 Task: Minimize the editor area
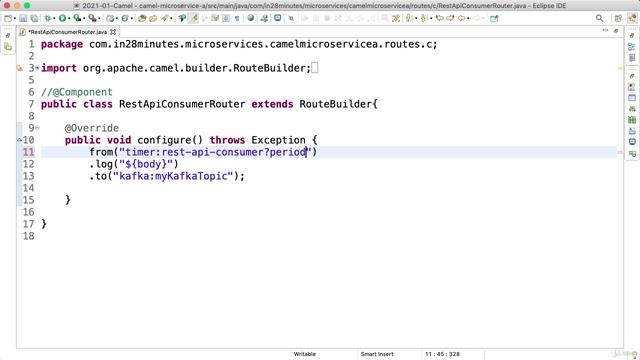(x=605, y=31)
